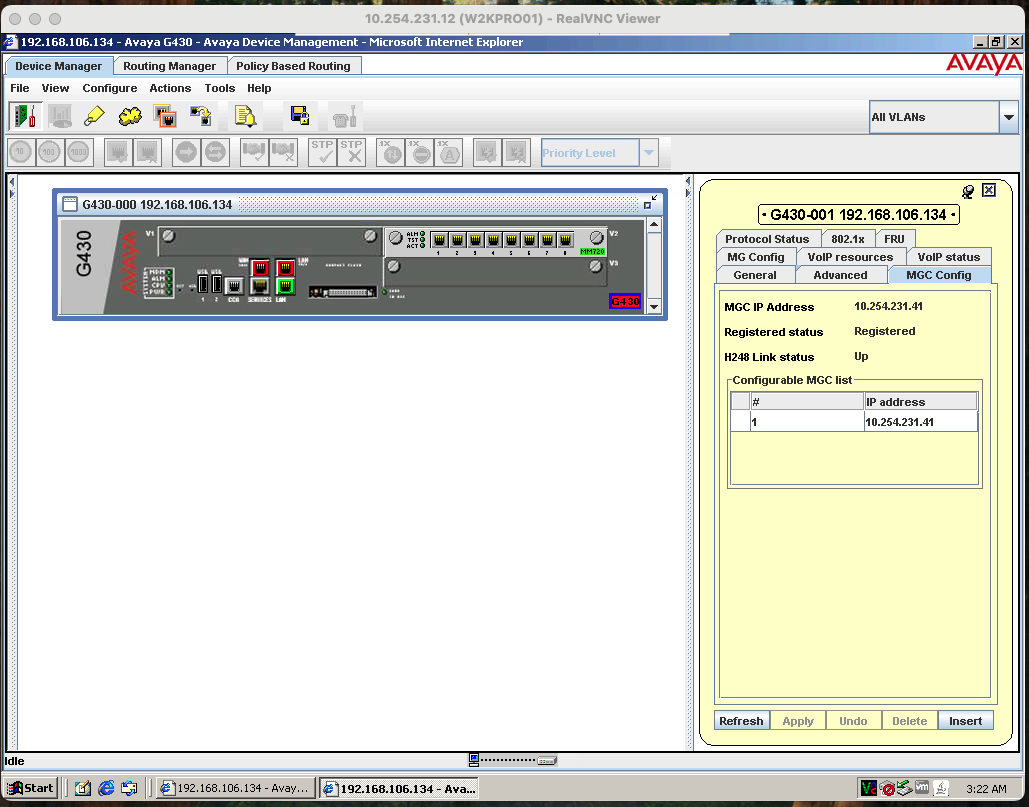Open the Help menu
Image resolution: width=1029 pixels, height=807 pixels.
259,88
